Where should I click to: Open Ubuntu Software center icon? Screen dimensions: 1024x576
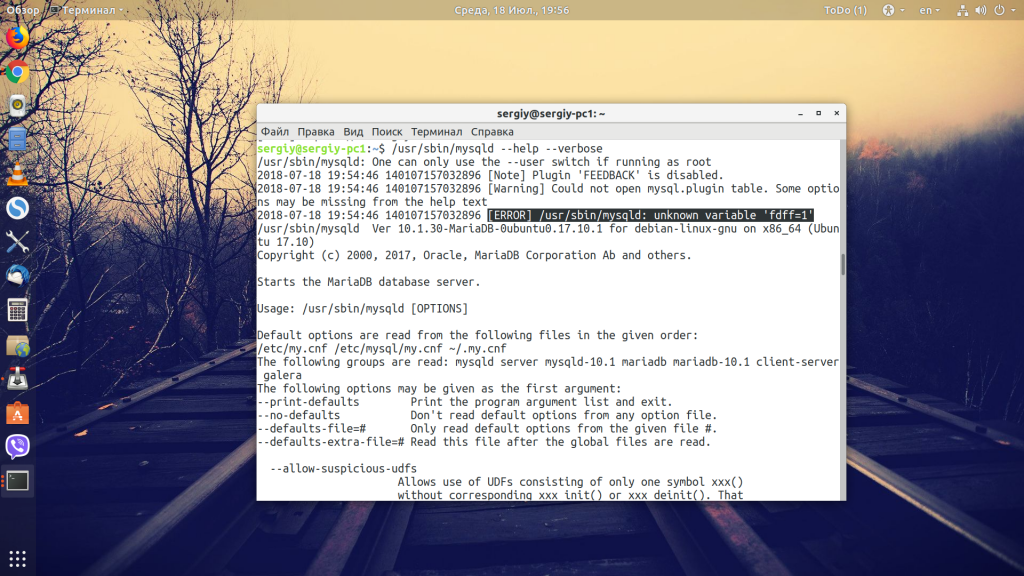(17, 412)
